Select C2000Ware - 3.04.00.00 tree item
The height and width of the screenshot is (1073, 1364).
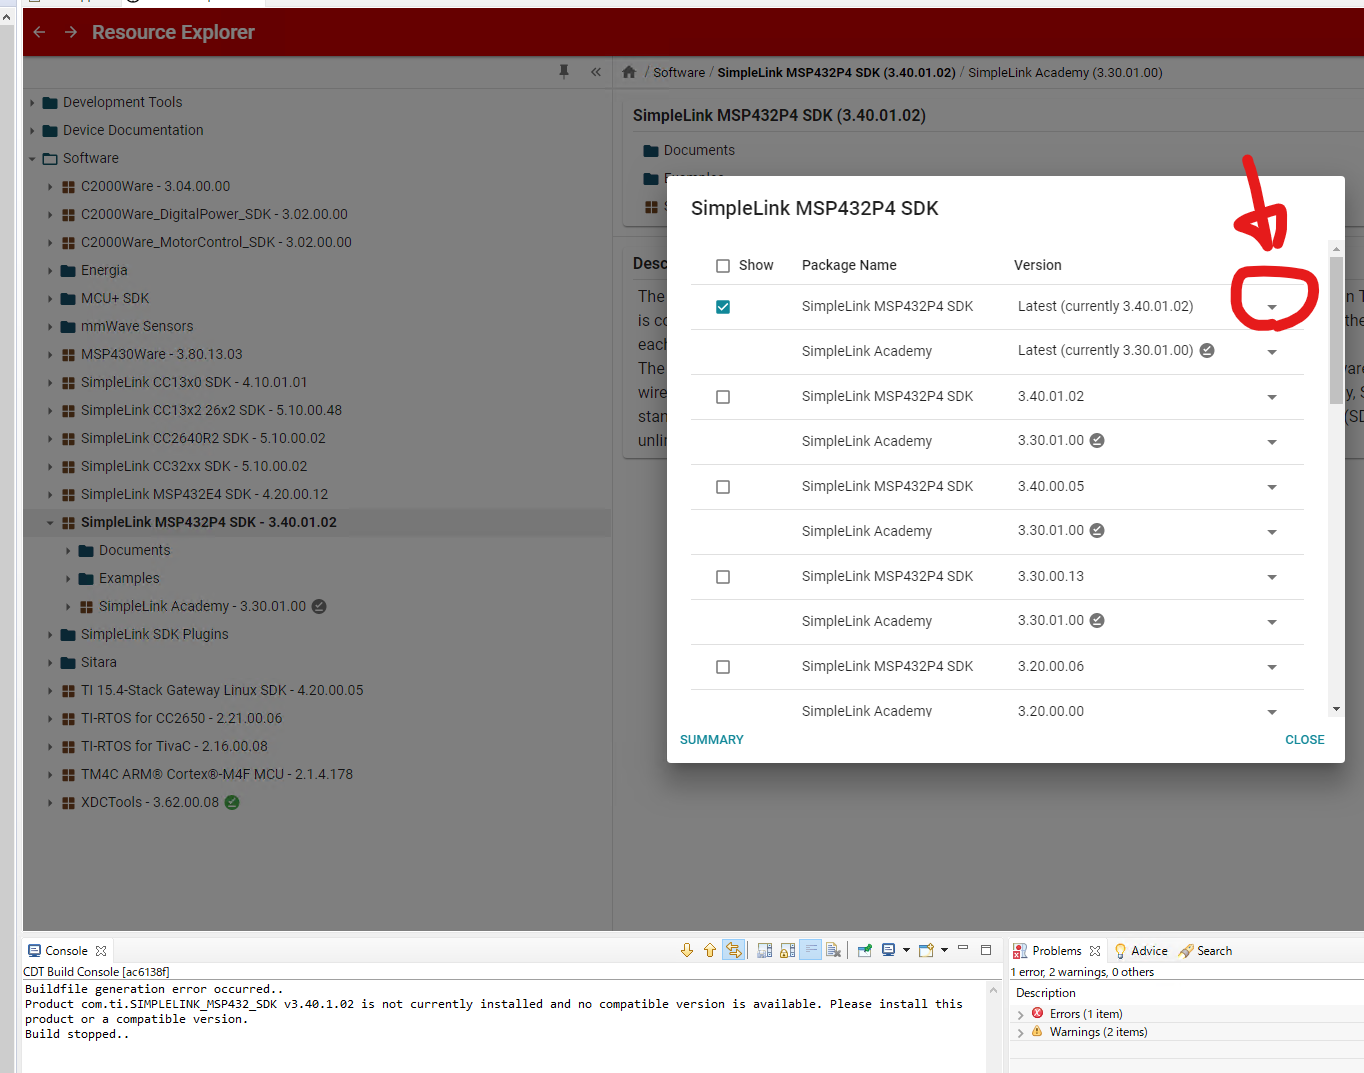pyautogui.click(x=155, y=186)
